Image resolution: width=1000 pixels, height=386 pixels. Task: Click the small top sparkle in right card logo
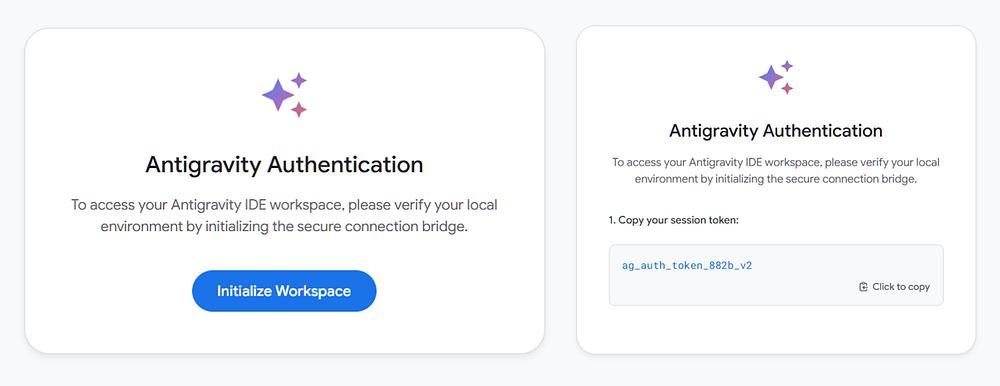tap(787, 66)
